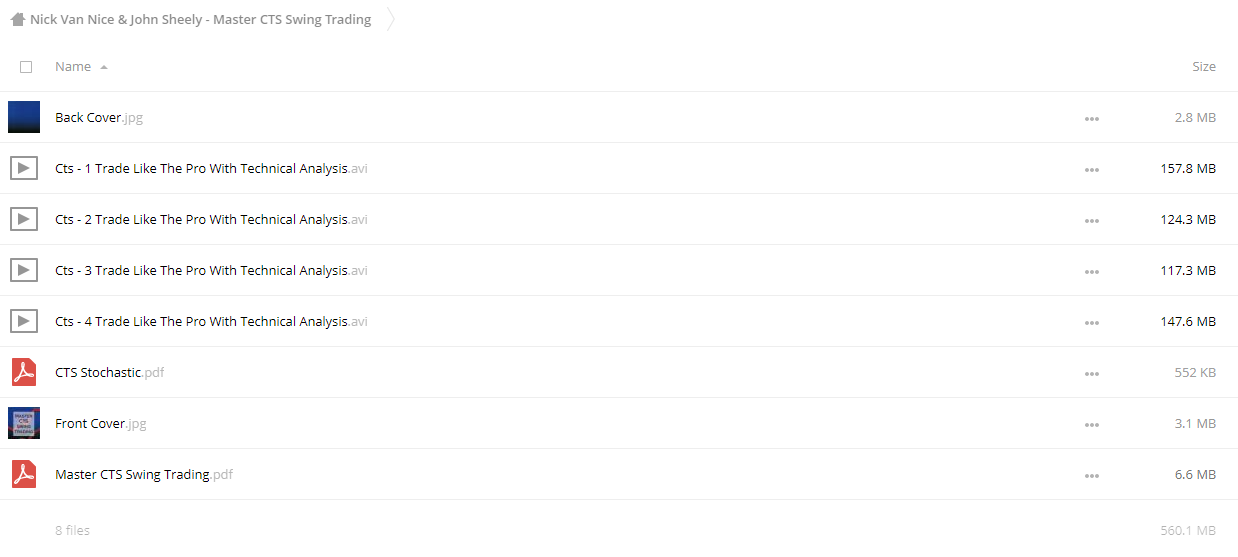Toggle the select all files checkbox

click(26, 67)
